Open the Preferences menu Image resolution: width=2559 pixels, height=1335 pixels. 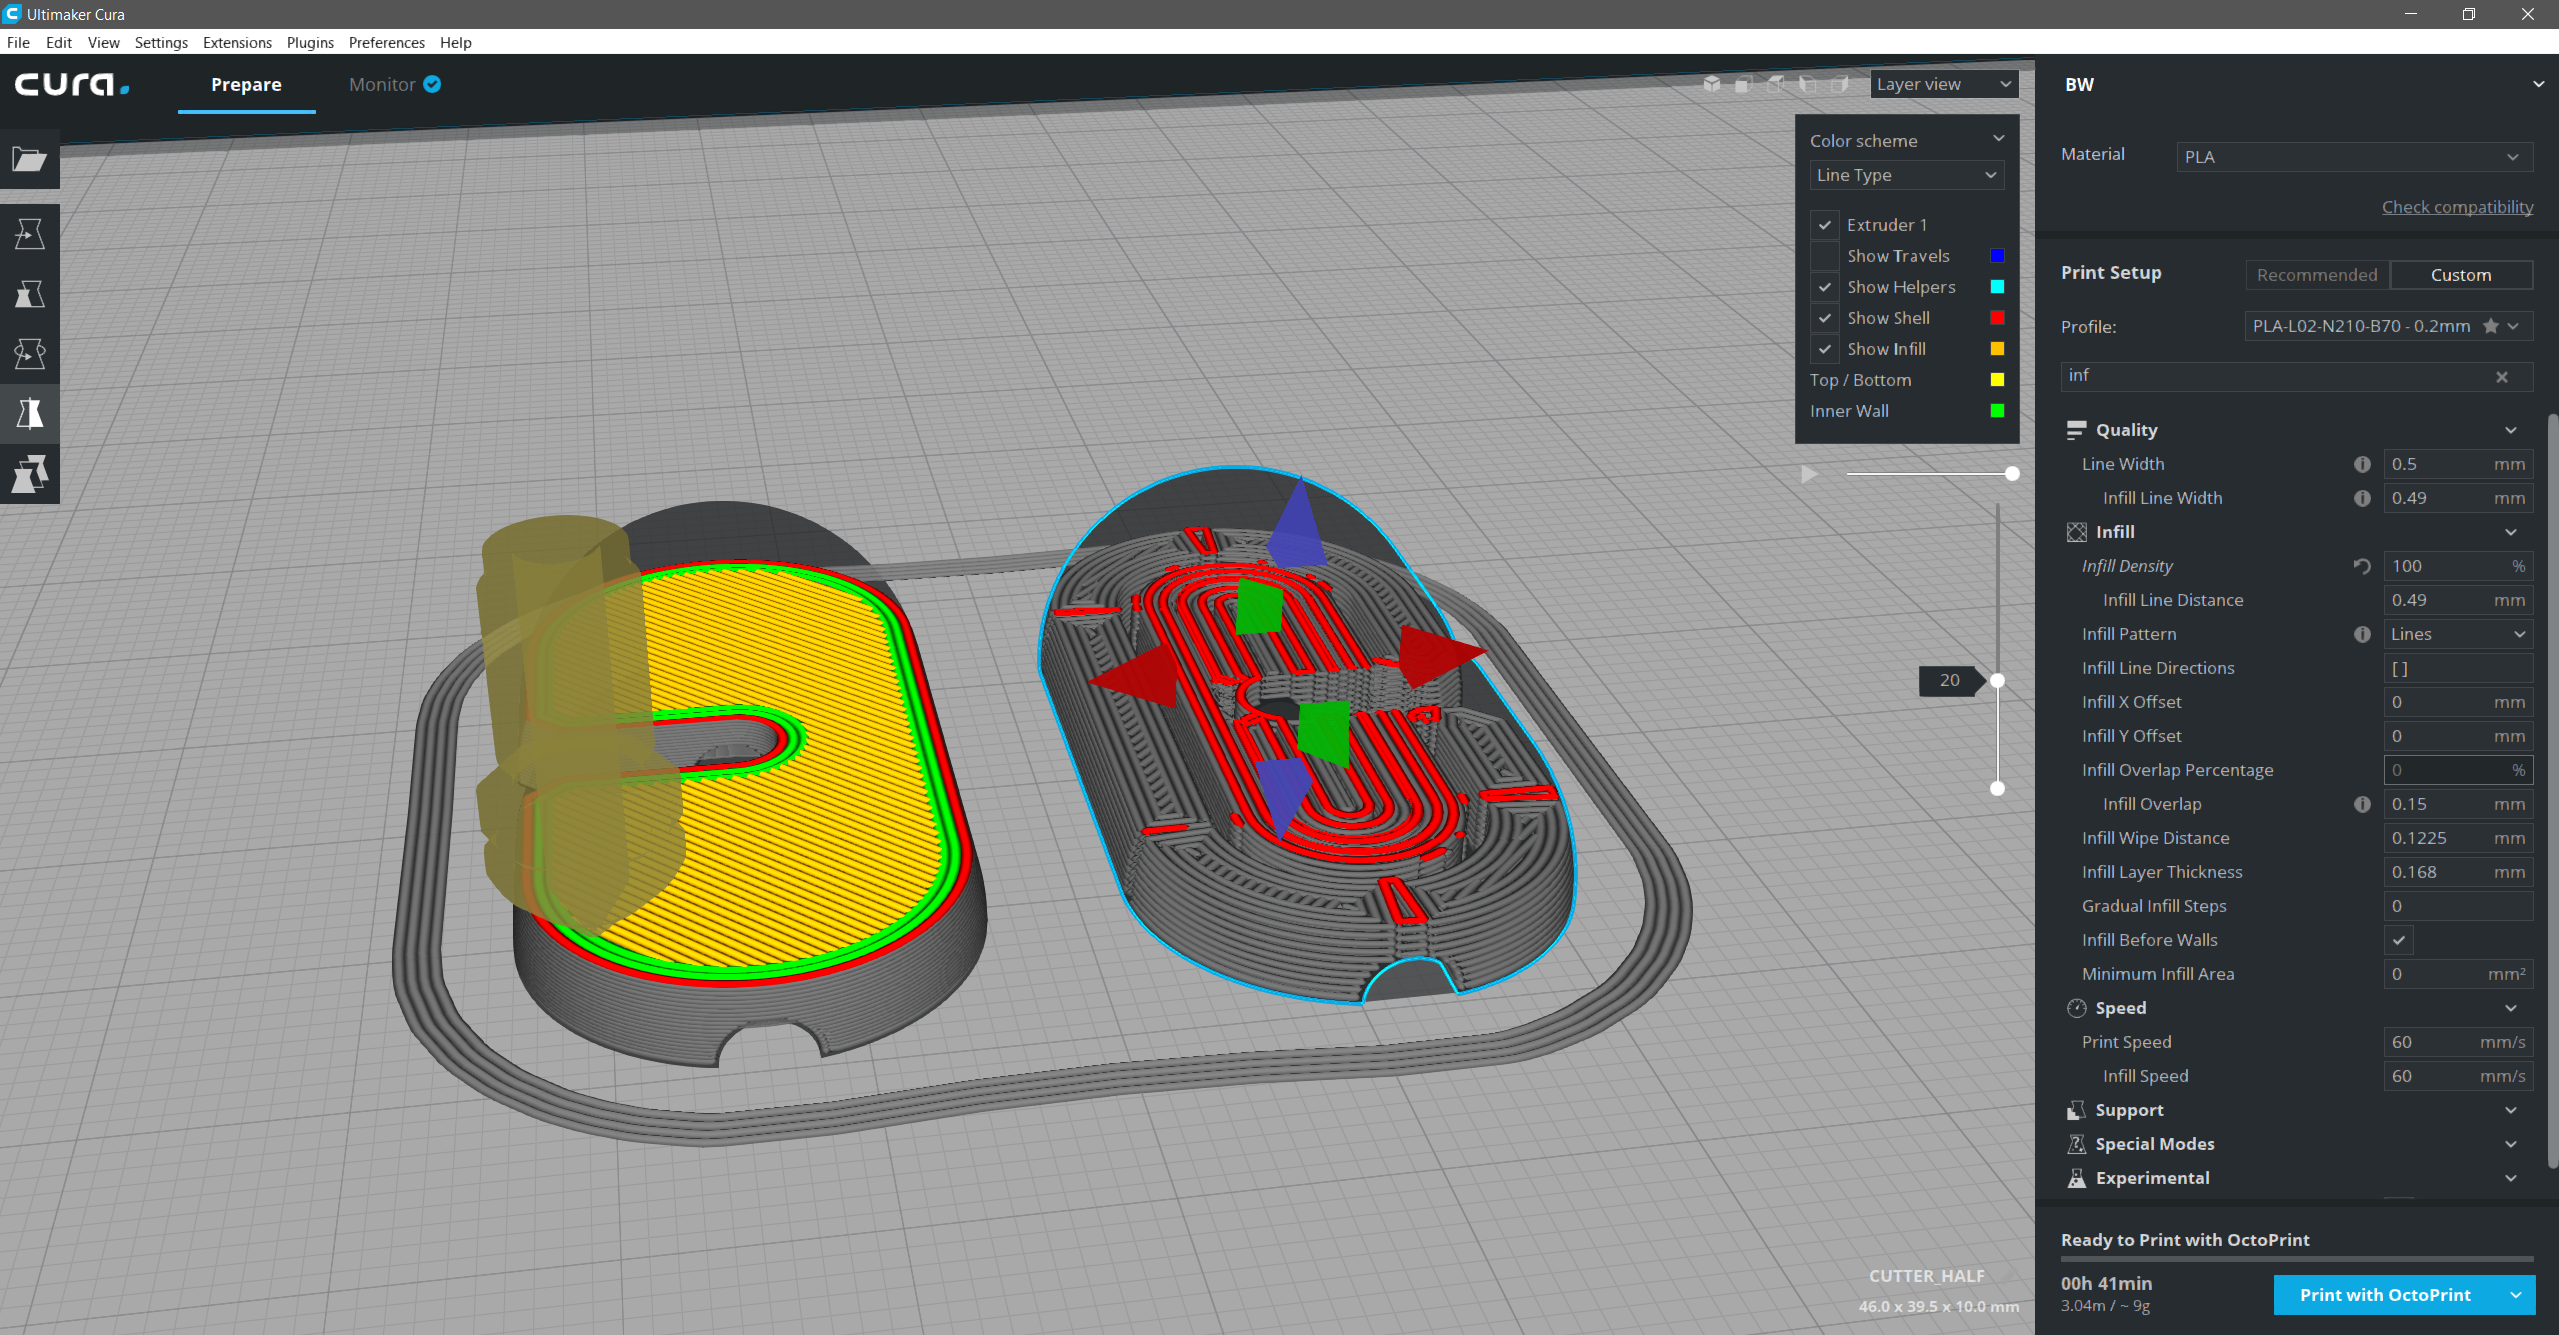click(386, 42)
